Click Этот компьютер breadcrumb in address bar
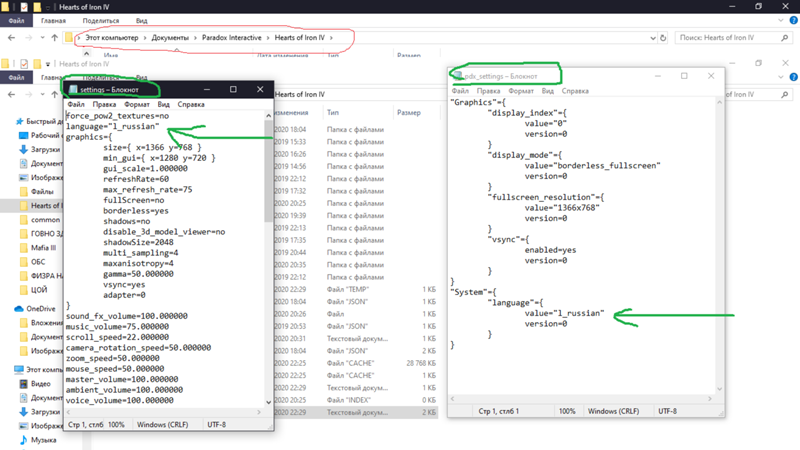 112,38
